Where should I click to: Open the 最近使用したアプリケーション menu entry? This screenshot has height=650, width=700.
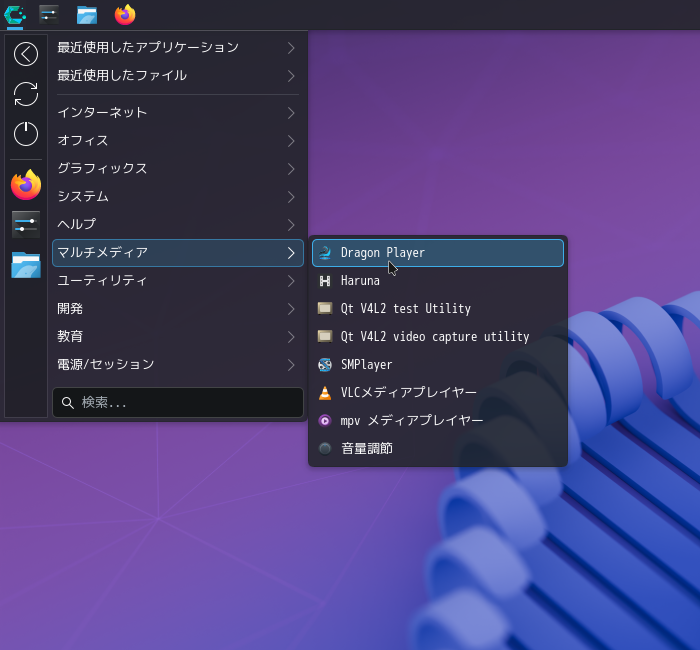point(178,48)
